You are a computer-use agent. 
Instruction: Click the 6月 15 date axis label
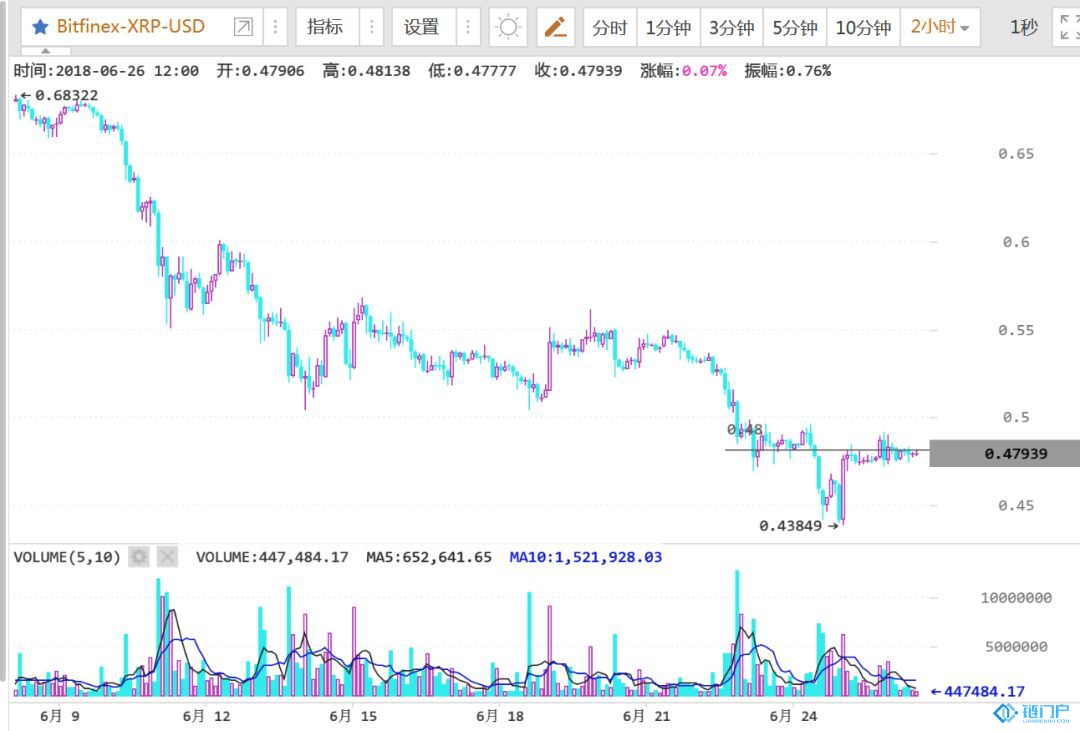pos(353,716)
